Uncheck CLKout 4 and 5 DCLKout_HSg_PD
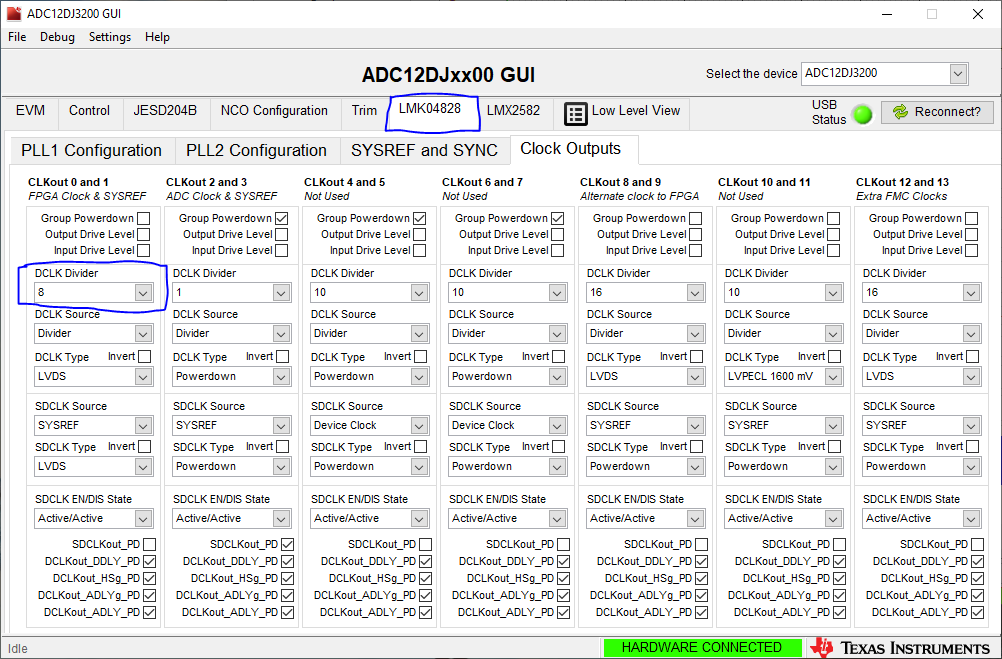Image resolution: width=1002 pixels, height=659 pixels. click(x=426, y=578)
